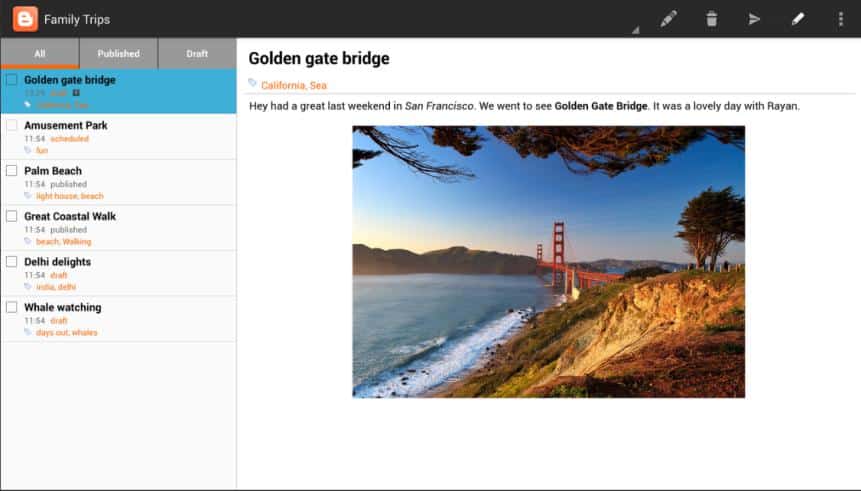Expand the Family Trips blog selector triangle
Screen dimensions: 861x491
(634, 31)
